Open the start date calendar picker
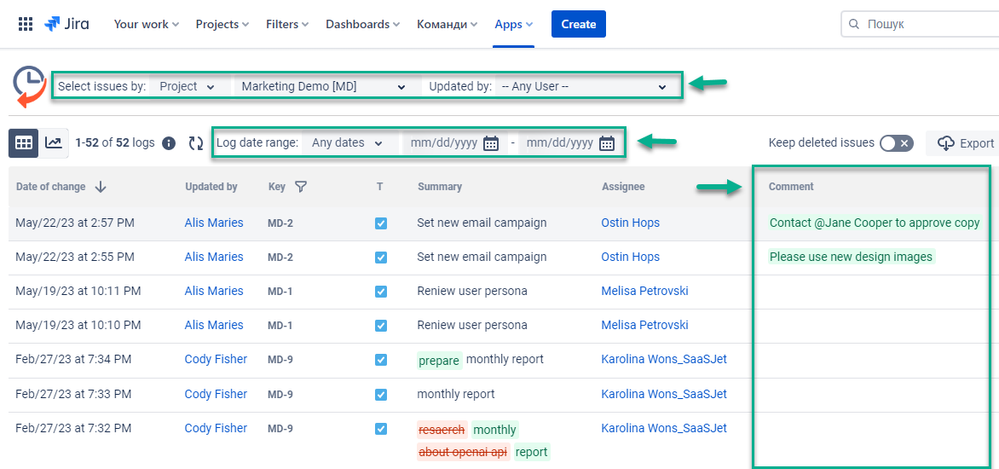This screenshot has height=469, width=999. [x=491, y=143]
